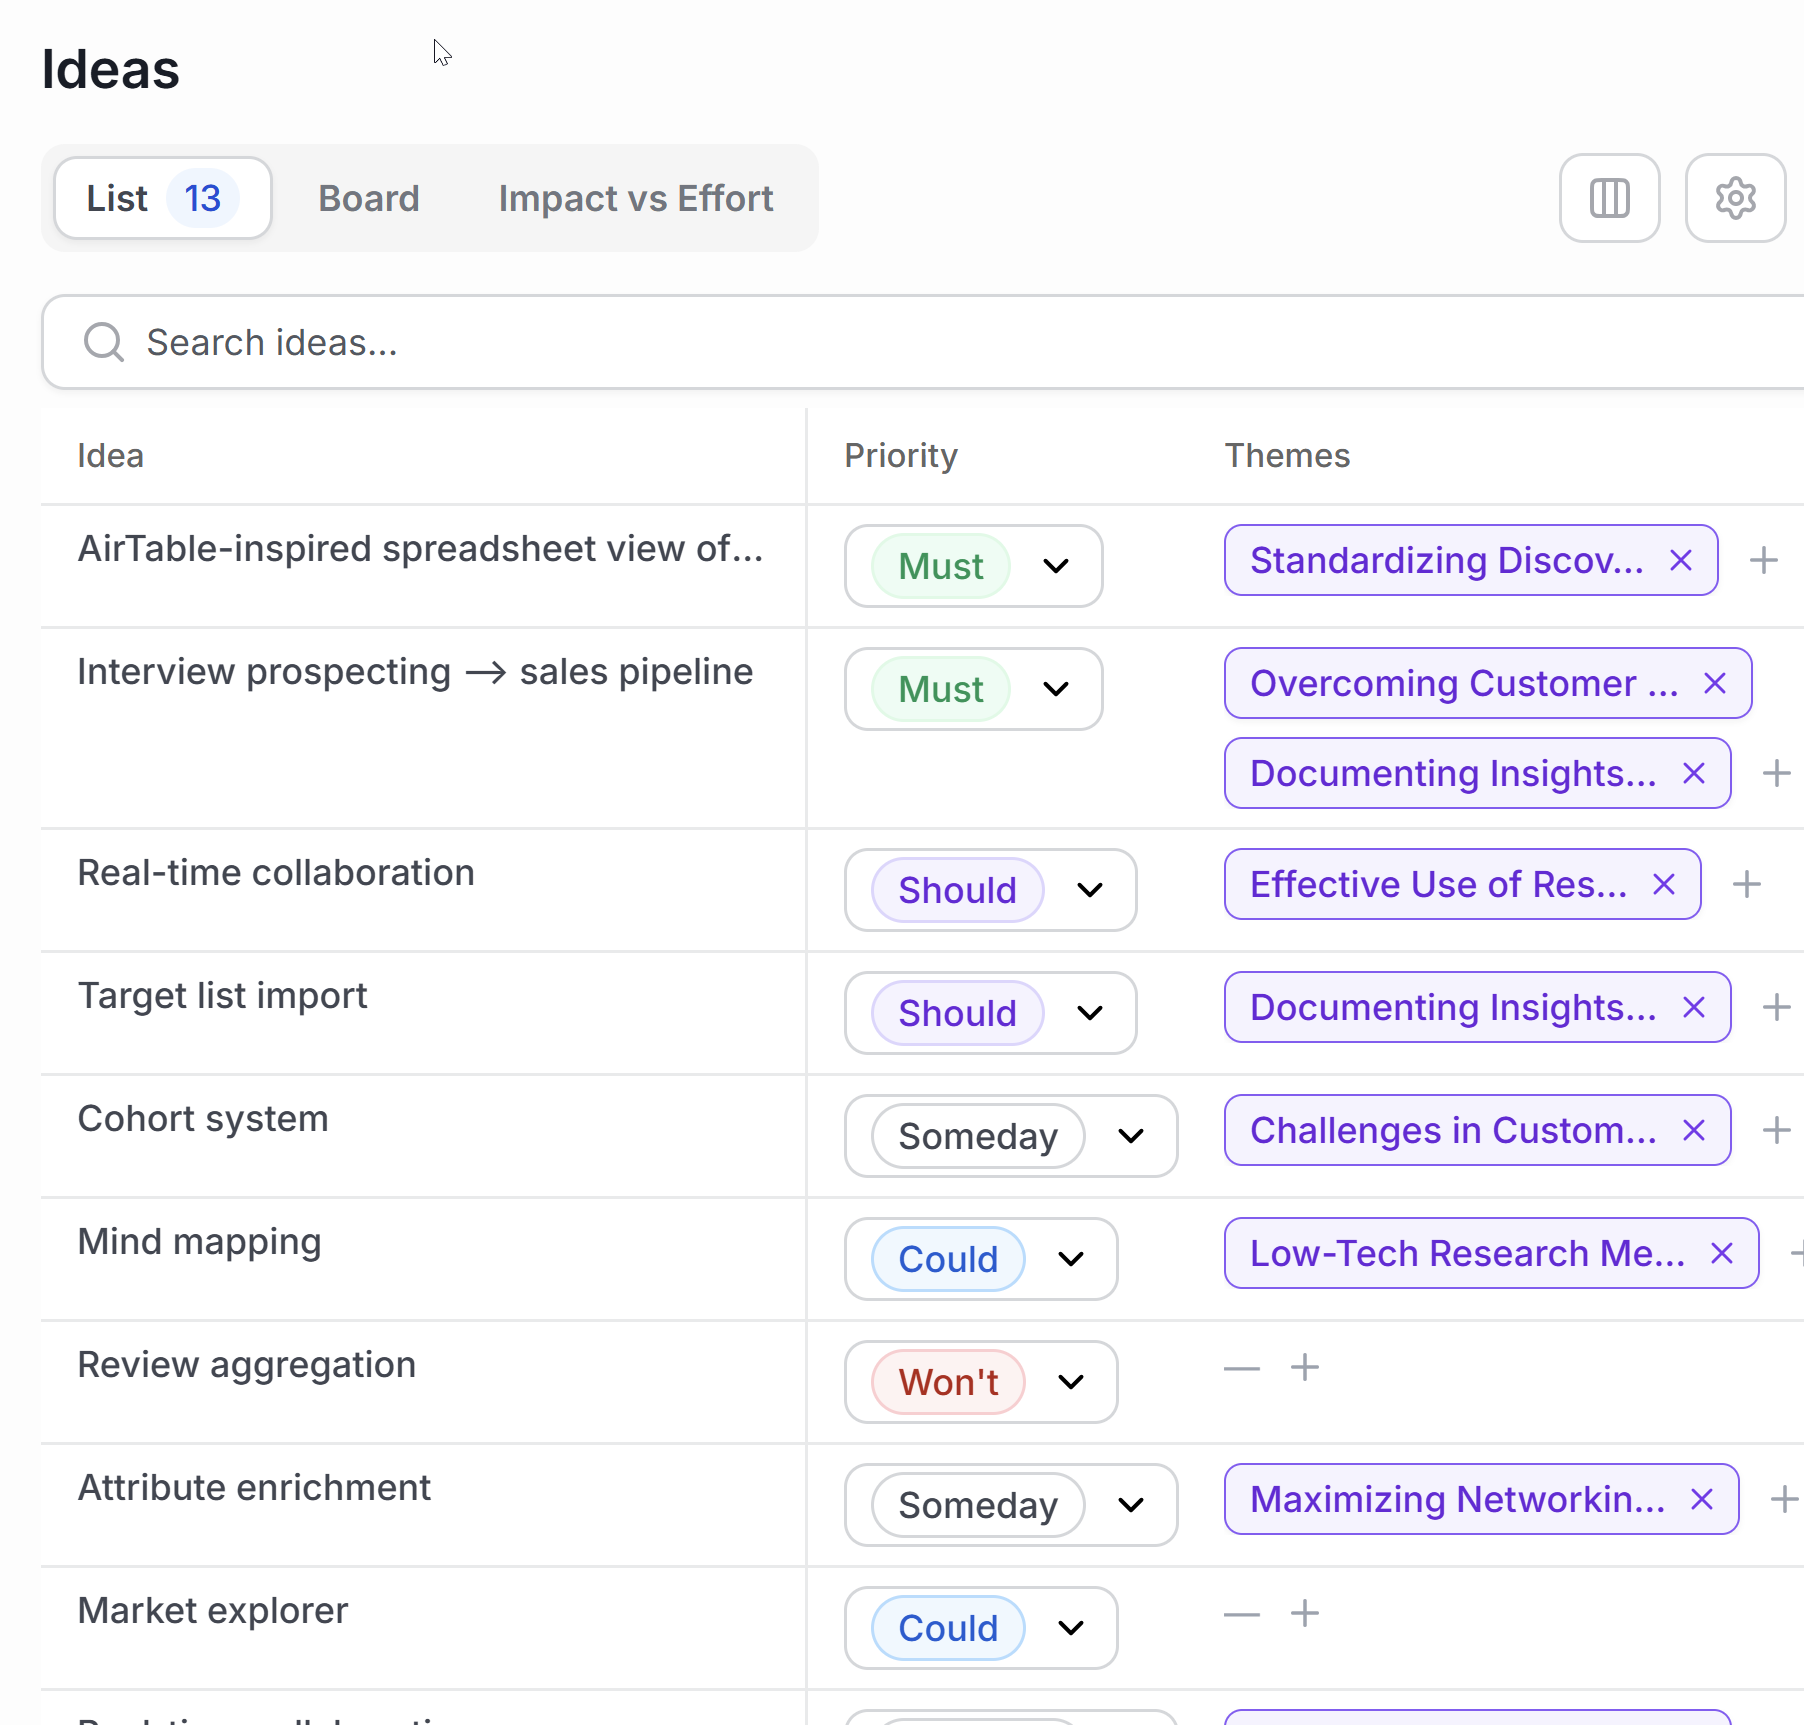Expand the Someday dropdown for Attribute enrichment

tap(1131, 1505)
